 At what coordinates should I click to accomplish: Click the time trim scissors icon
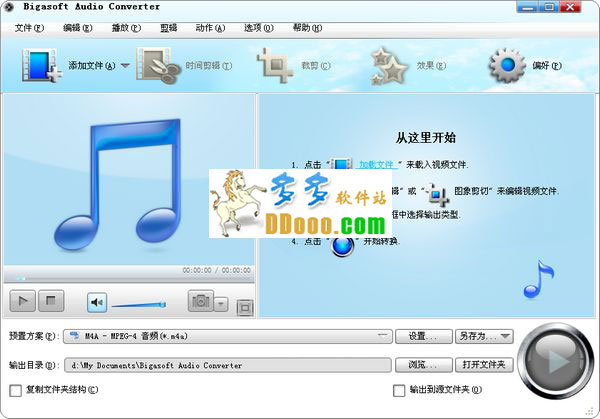(x=158, y=65)
